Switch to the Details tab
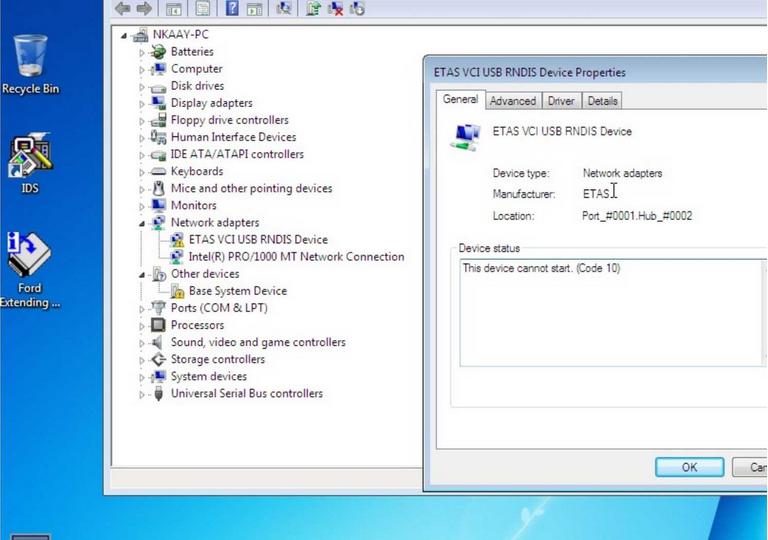The width and height of the screenshot is (768, 540). pos(602,101)
